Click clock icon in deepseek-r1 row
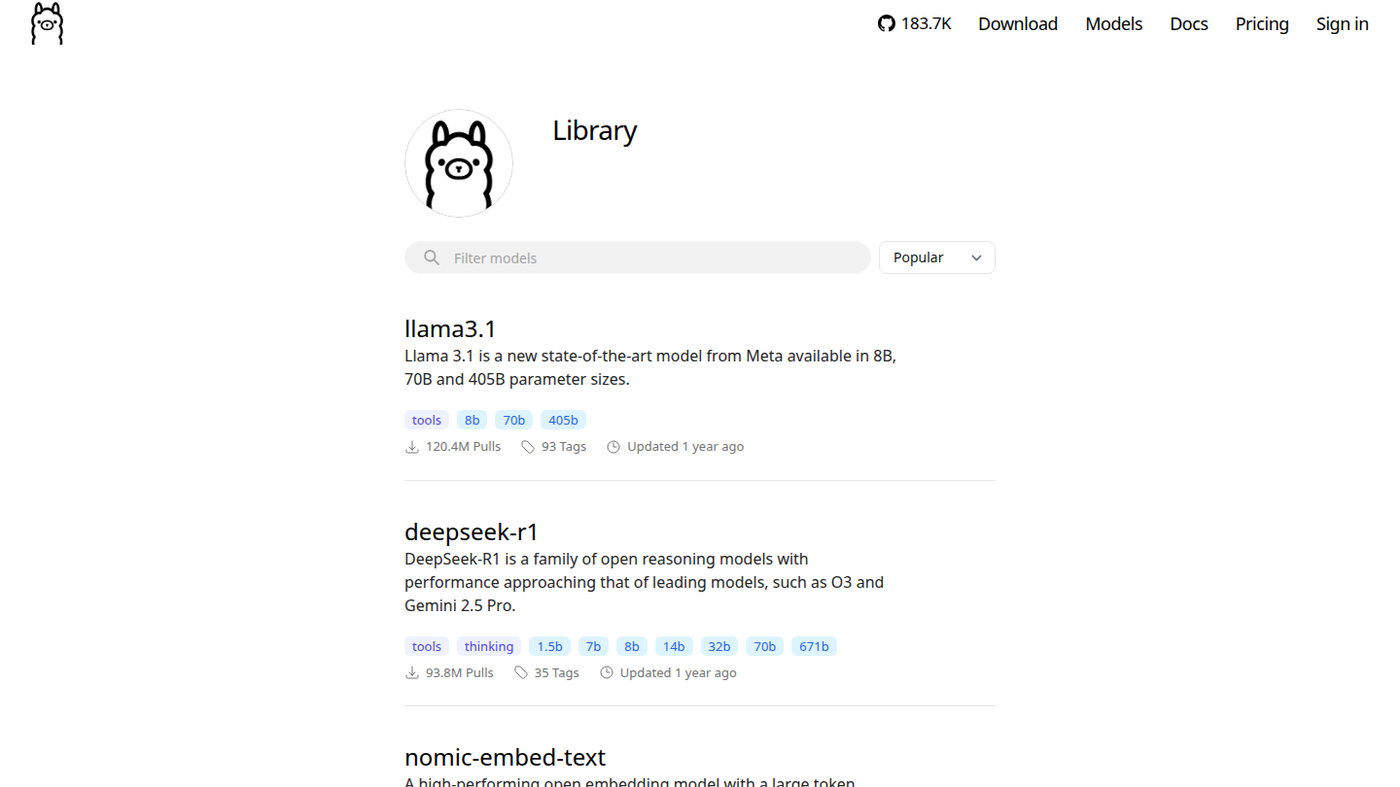Screen dimensions: 1400x787 coord(606,673)
